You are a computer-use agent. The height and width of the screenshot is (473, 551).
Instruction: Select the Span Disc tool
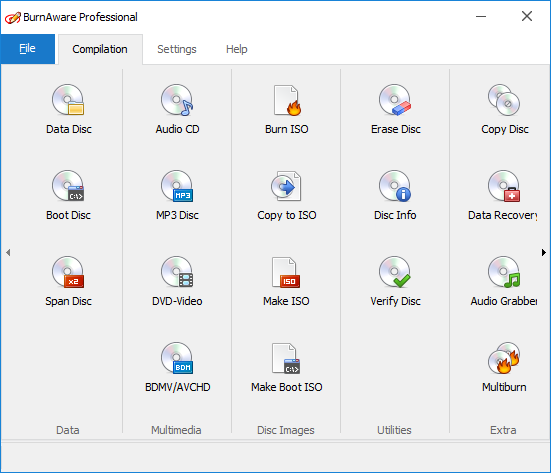[69, 281]
